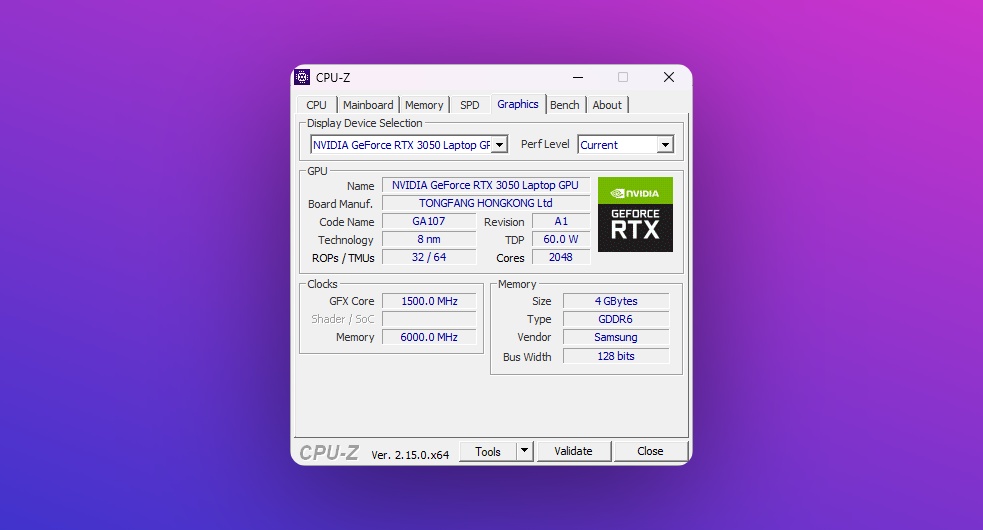Open the Mainboard tab

click(x=368, y=105)
